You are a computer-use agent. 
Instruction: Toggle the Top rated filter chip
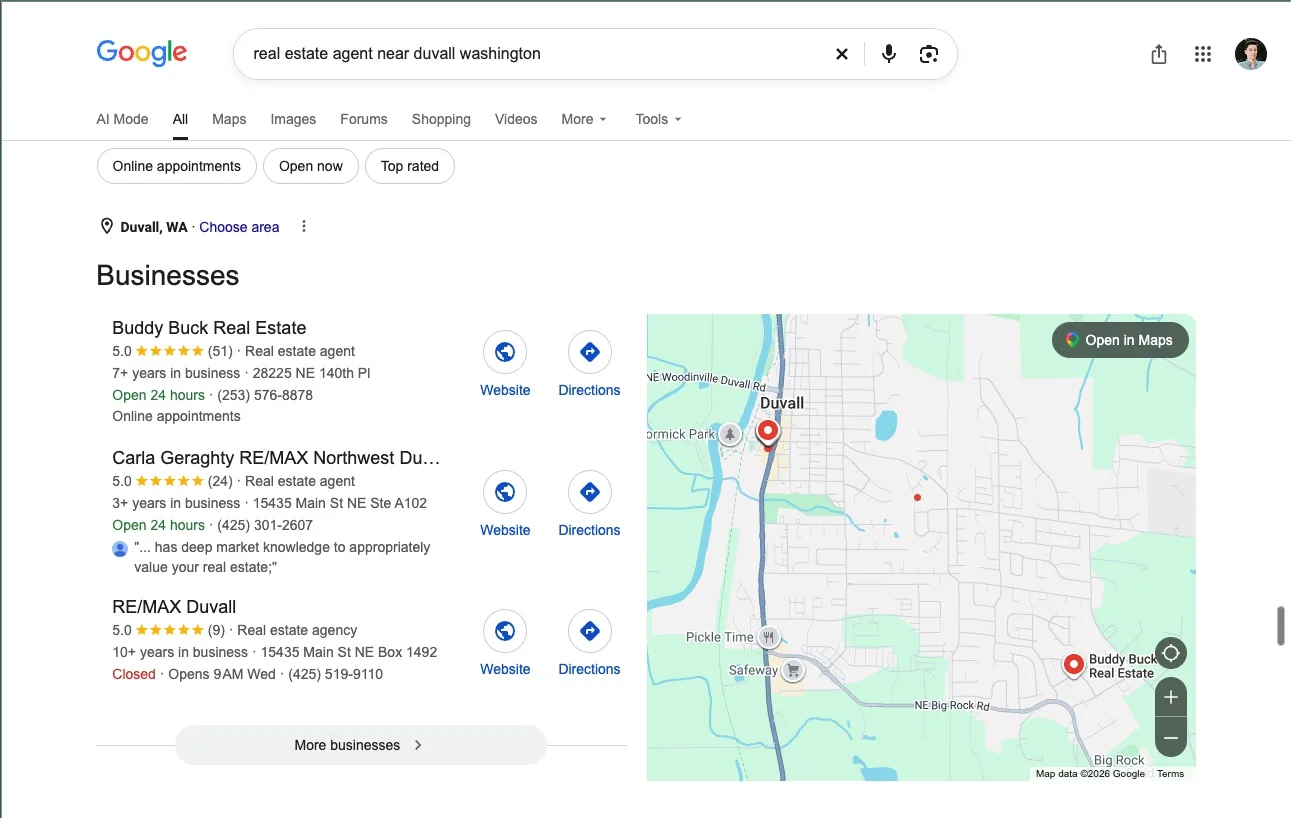click(410, 166)
